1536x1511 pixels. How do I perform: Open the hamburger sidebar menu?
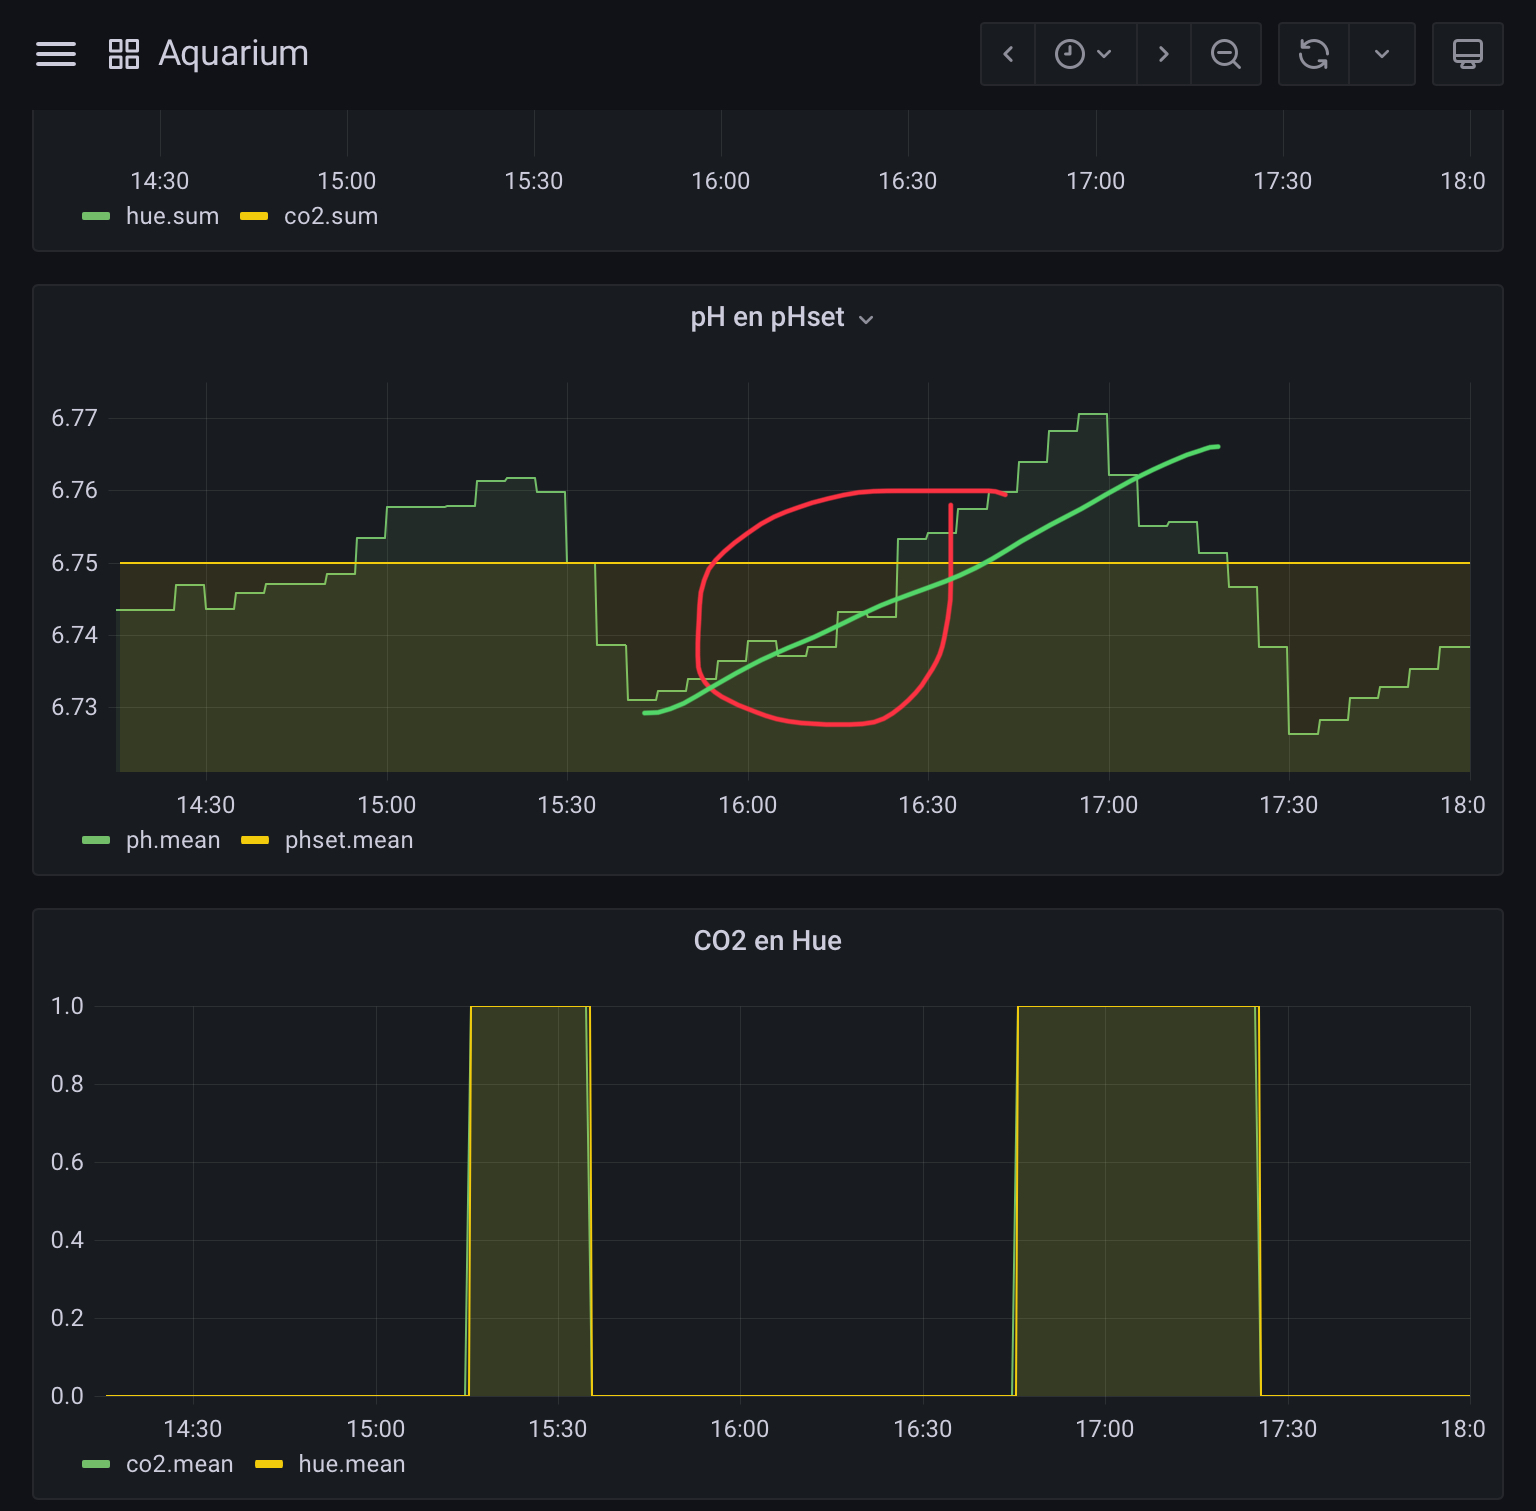click(x=56, y=54)
